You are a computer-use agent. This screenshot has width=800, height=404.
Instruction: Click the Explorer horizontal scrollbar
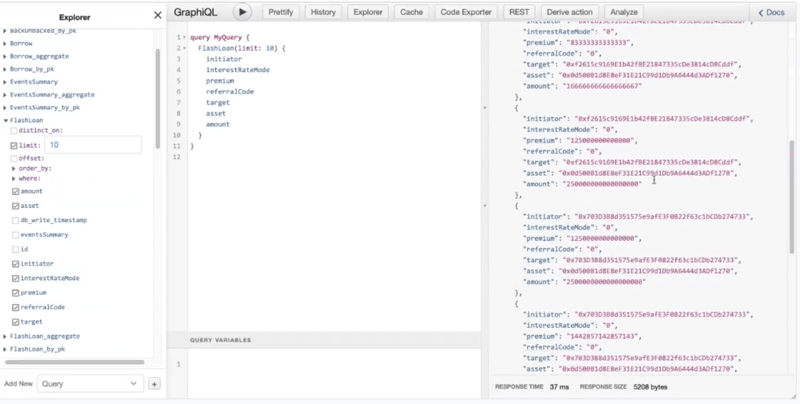pyautogui.click(x=74, y=362)
